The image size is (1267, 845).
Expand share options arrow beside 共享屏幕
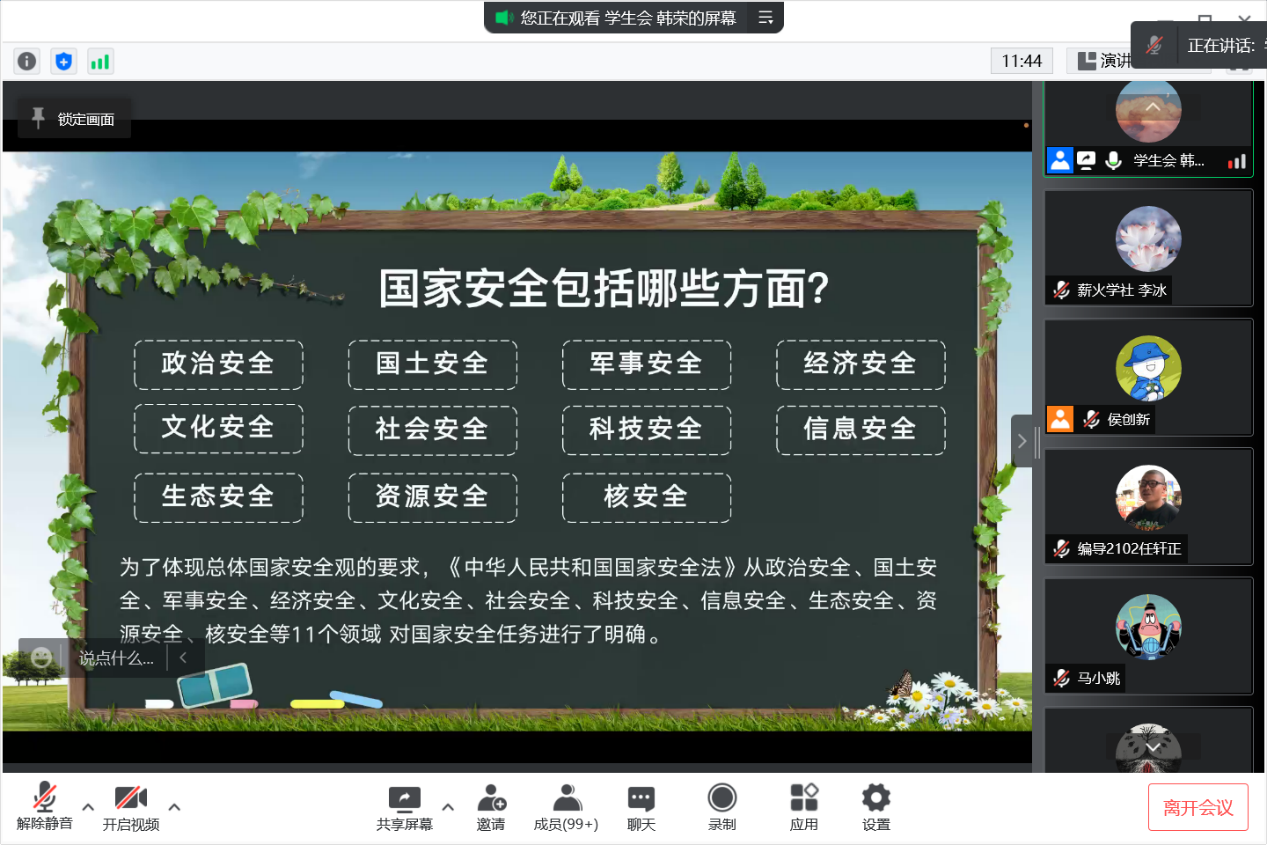448,807
